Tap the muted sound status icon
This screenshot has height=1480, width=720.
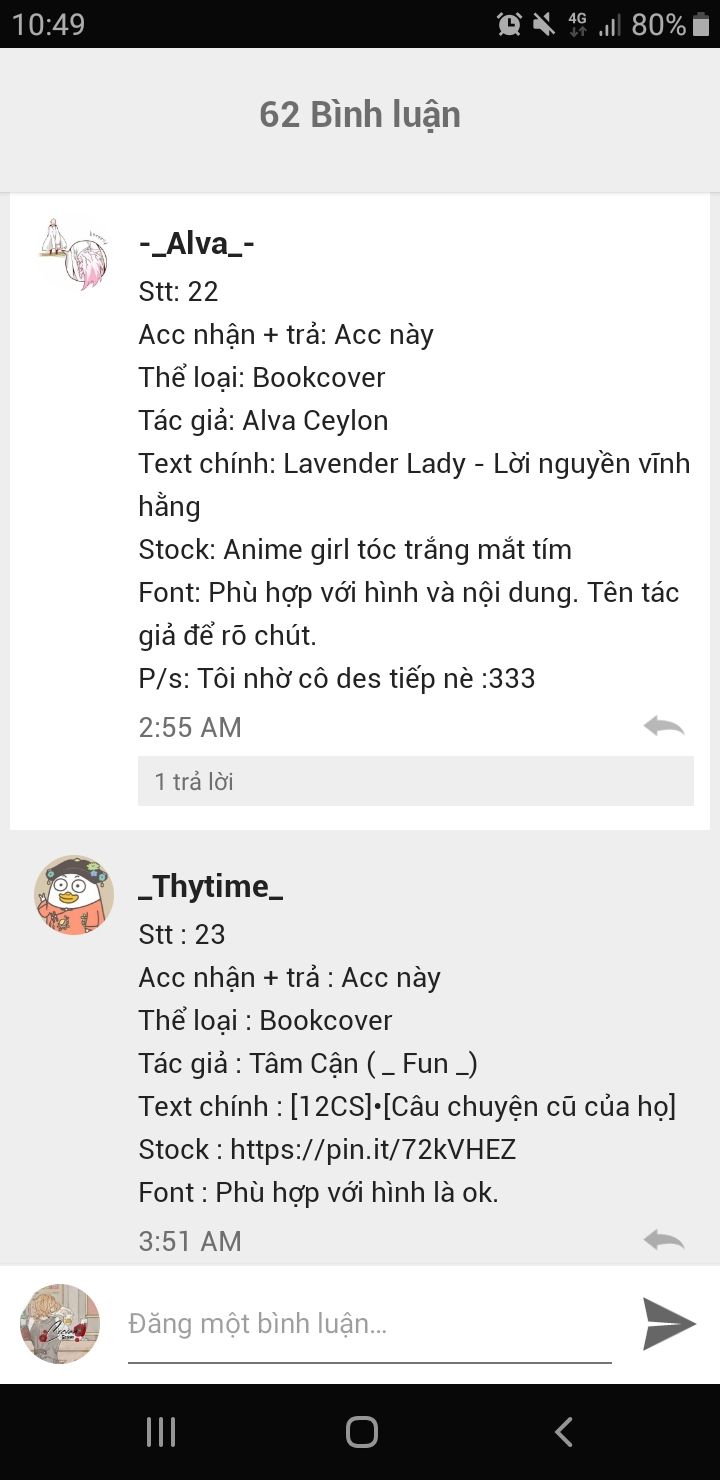544,24
